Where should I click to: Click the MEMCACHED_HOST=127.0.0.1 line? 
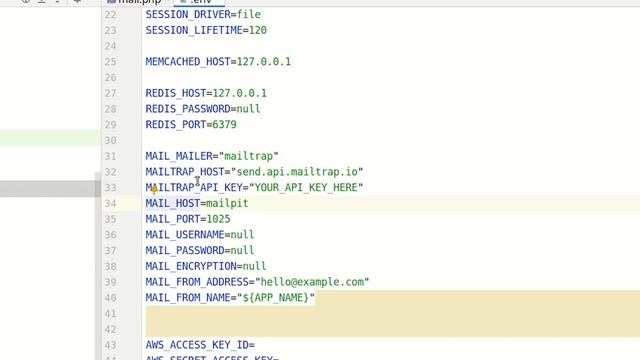coord(218,62)
